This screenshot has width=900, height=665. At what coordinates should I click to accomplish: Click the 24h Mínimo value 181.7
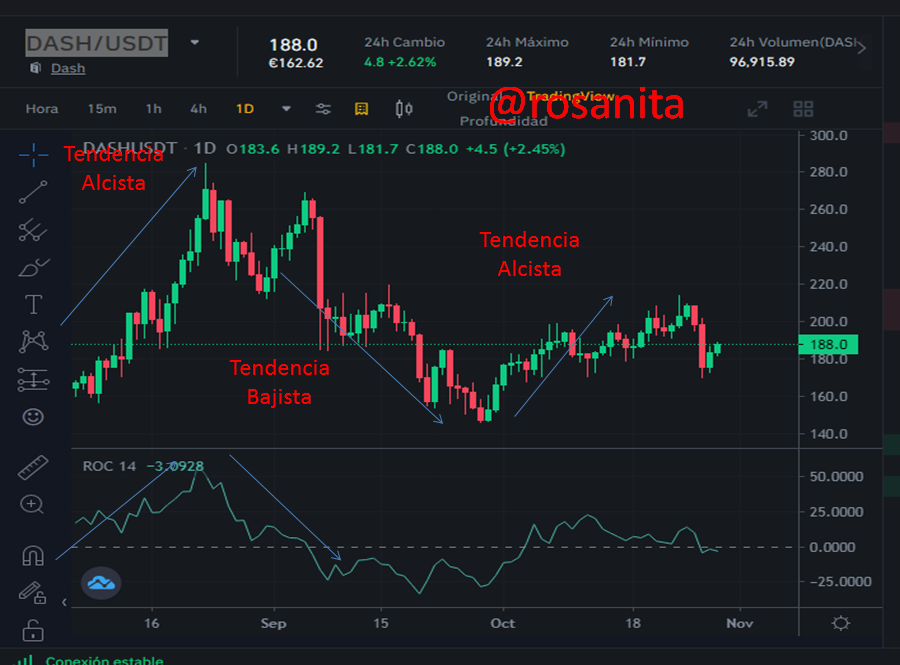[628, 62]
